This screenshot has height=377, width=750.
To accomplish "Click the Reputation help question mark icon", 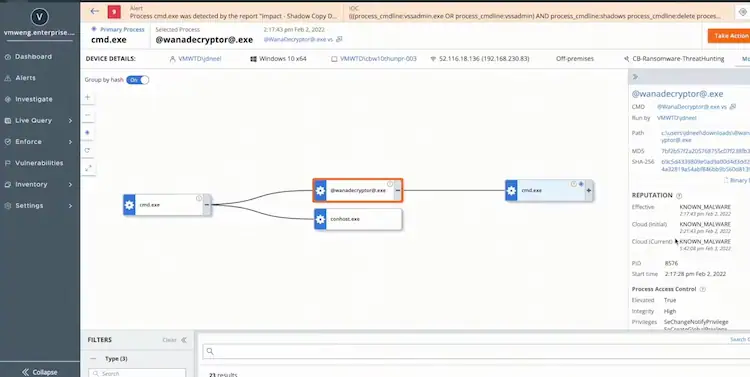I will point(679,196).
